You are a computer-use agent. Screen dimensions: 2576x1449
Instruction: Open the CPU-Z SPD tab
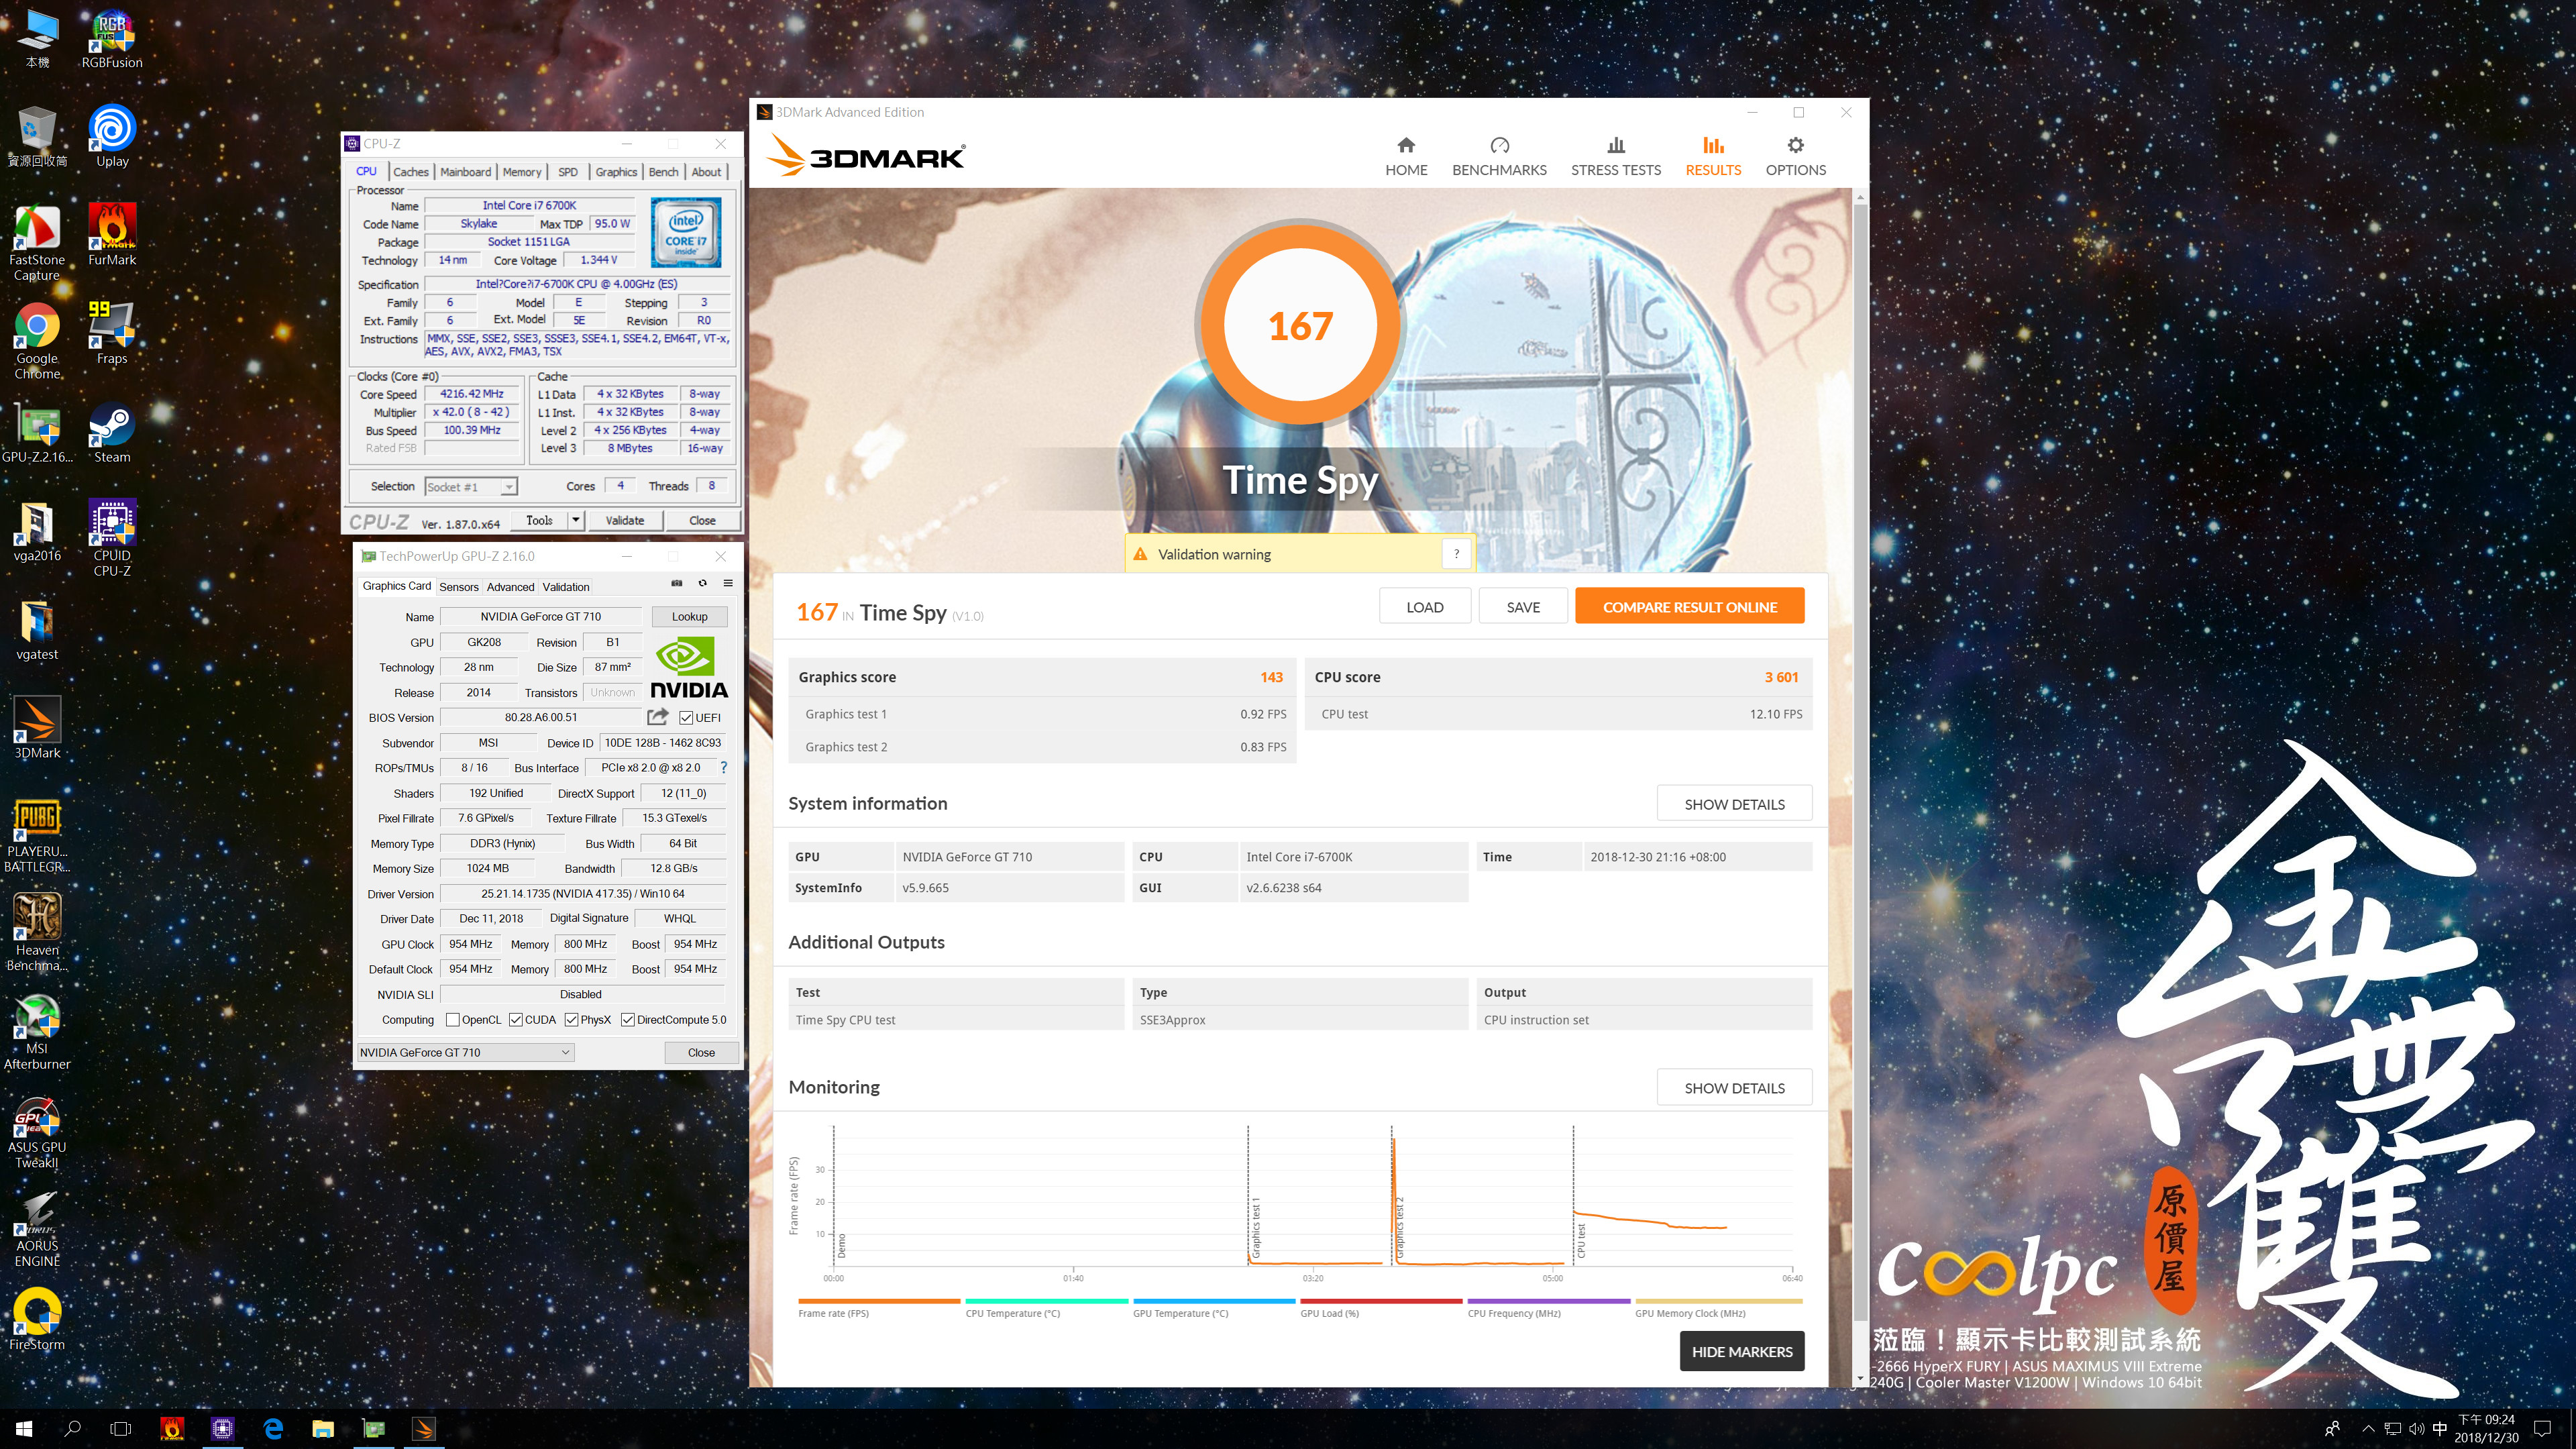point(568,172)
